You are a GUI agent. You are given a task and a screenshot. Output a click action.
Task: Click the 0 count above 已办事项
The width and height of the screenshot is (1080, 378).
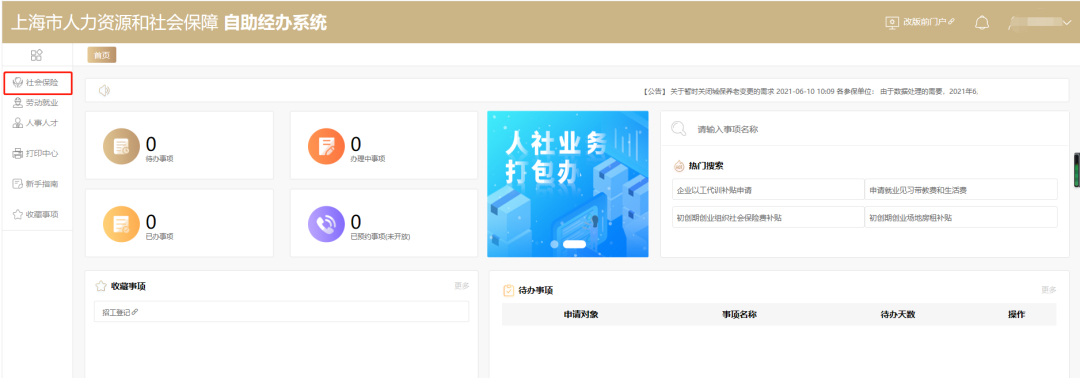click(151, 221)
